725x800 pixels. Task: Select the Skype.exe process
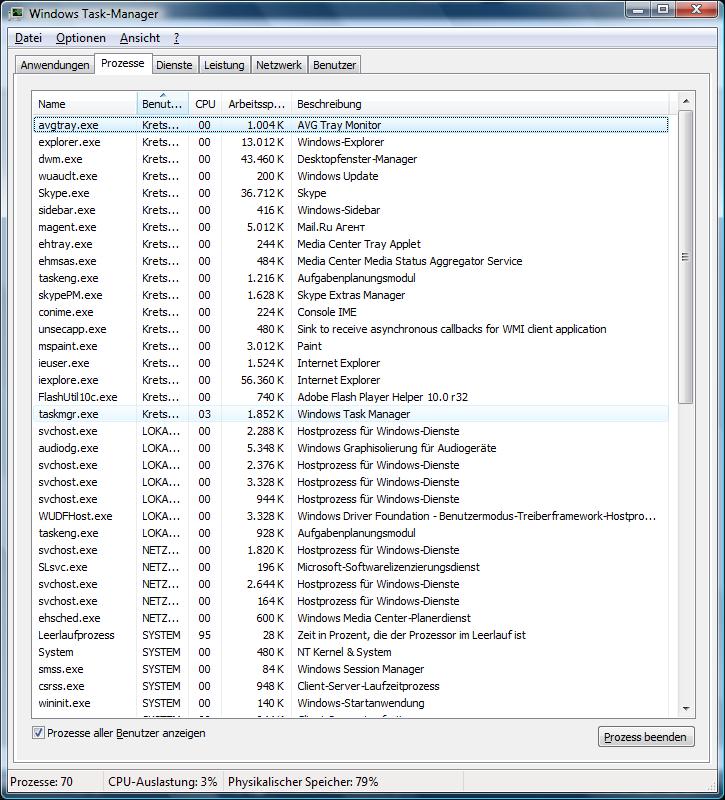tap(351, 193)
